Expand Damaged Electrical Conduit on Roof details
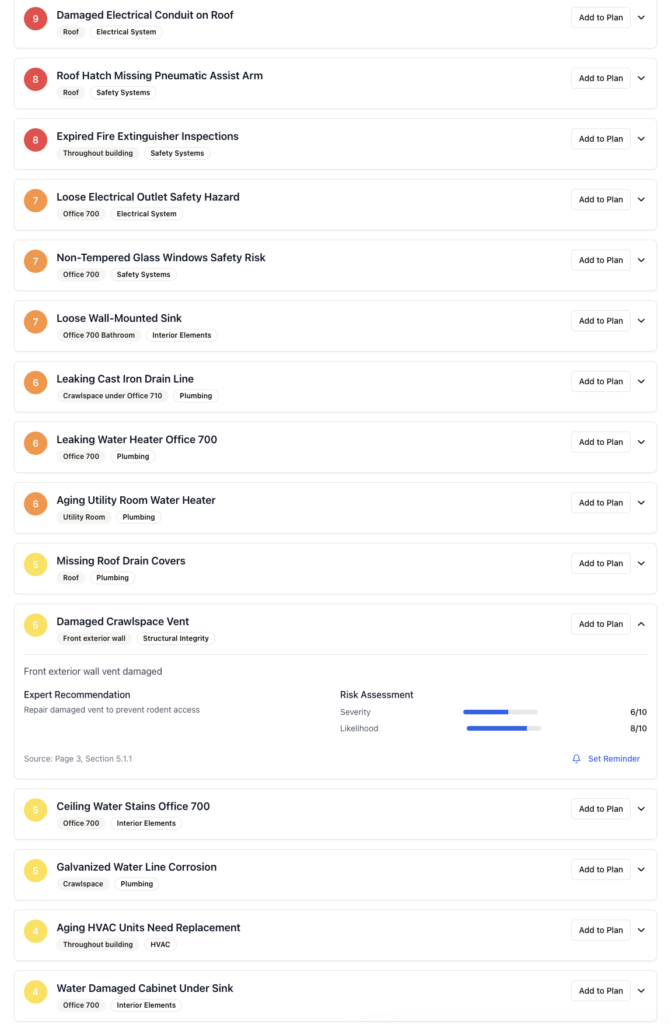Image resolution: width=671 pixels, height=1024 pixels. (x=641, y=18)
